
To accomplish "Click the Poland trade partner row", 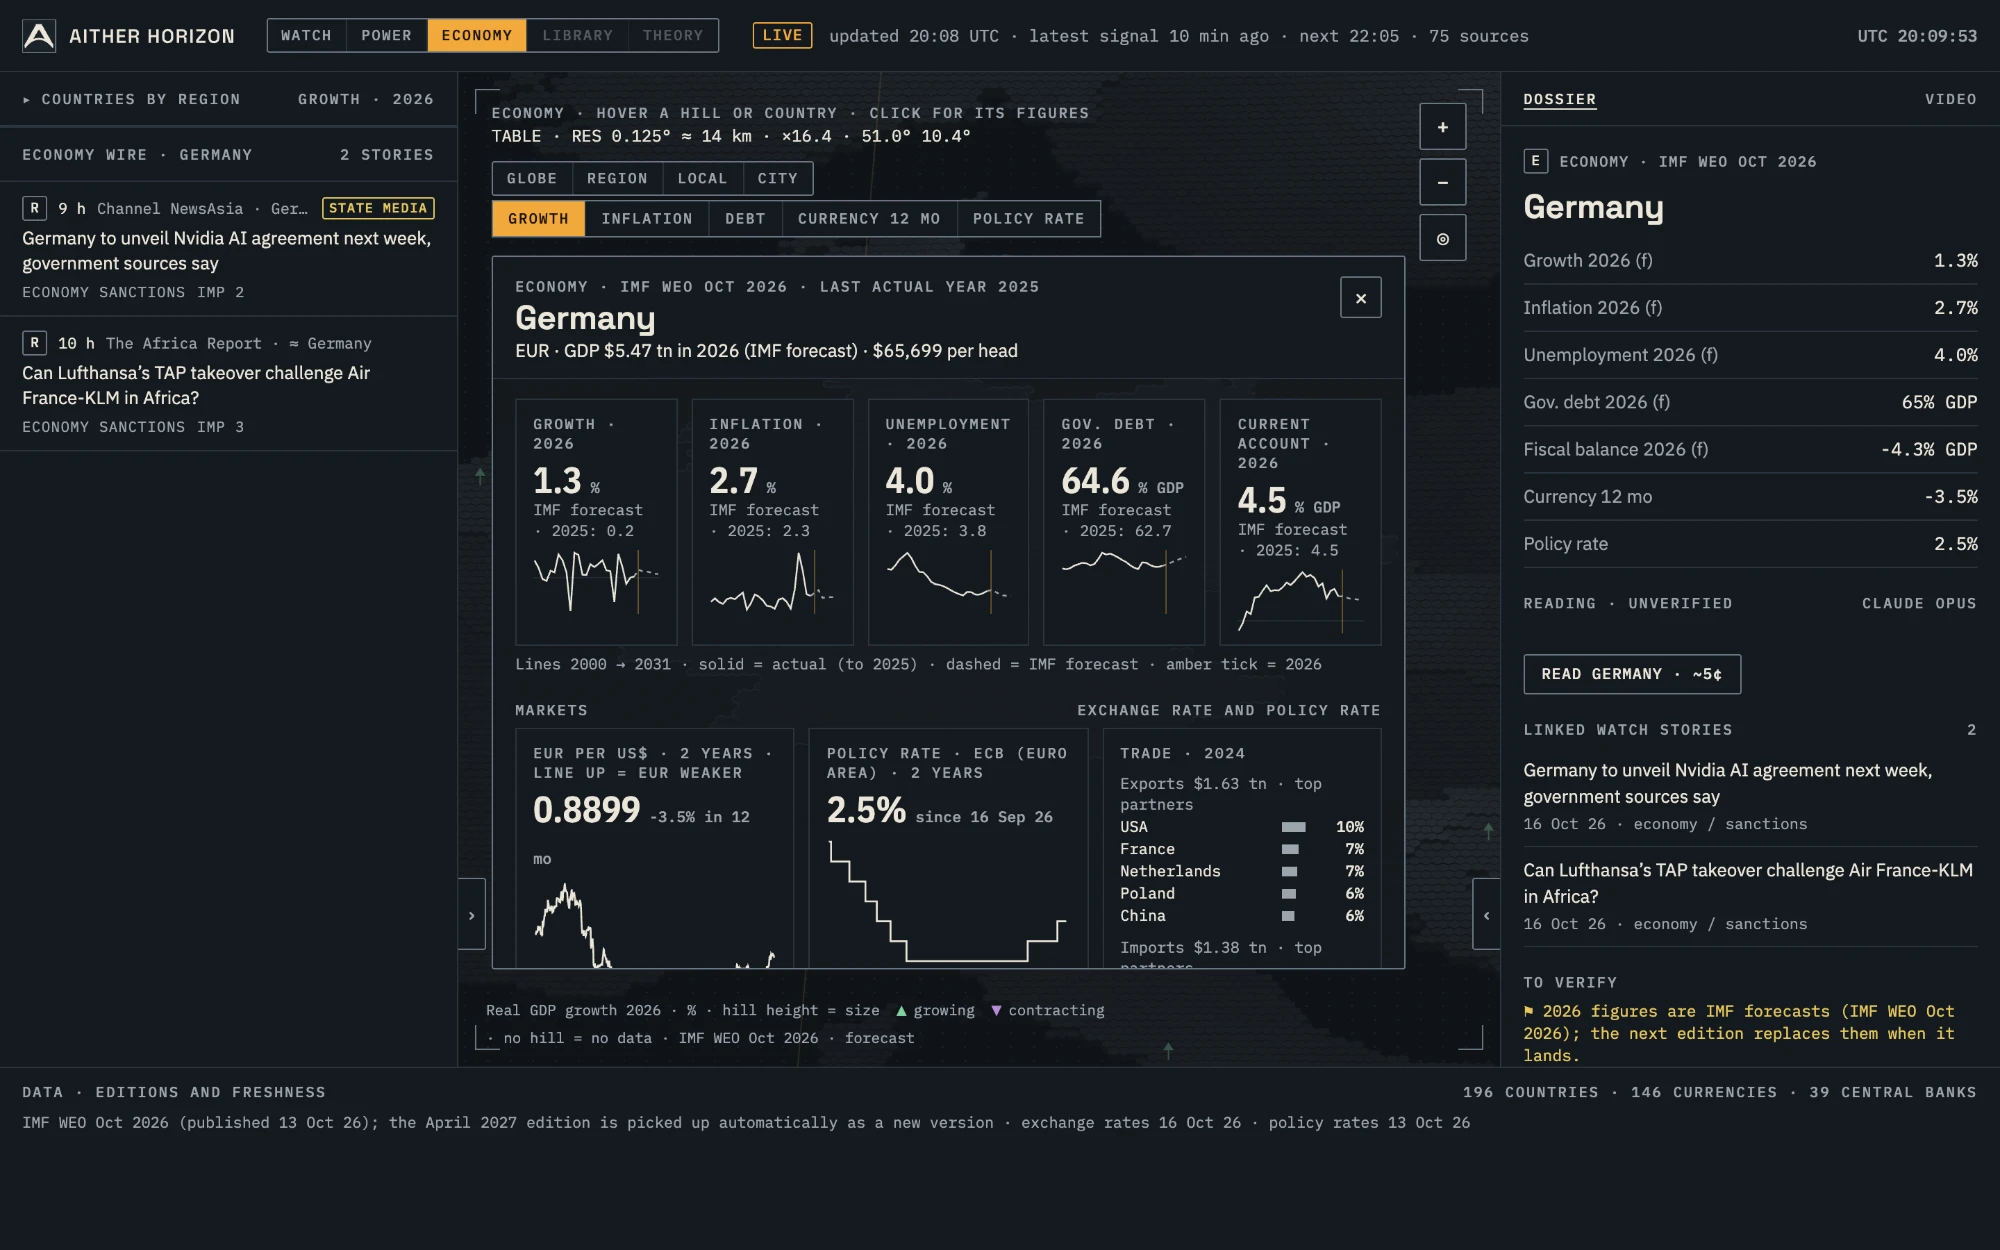I will click(1242, 894).
